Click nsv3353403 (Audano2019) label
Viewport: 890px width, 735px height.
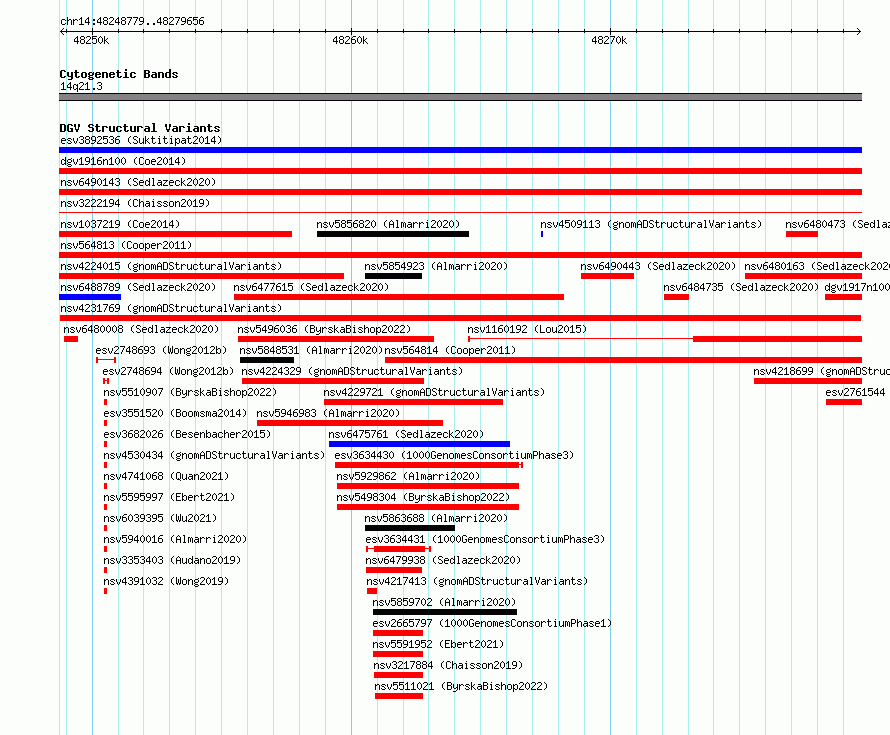pyautogui.click(x=172, y=560)
